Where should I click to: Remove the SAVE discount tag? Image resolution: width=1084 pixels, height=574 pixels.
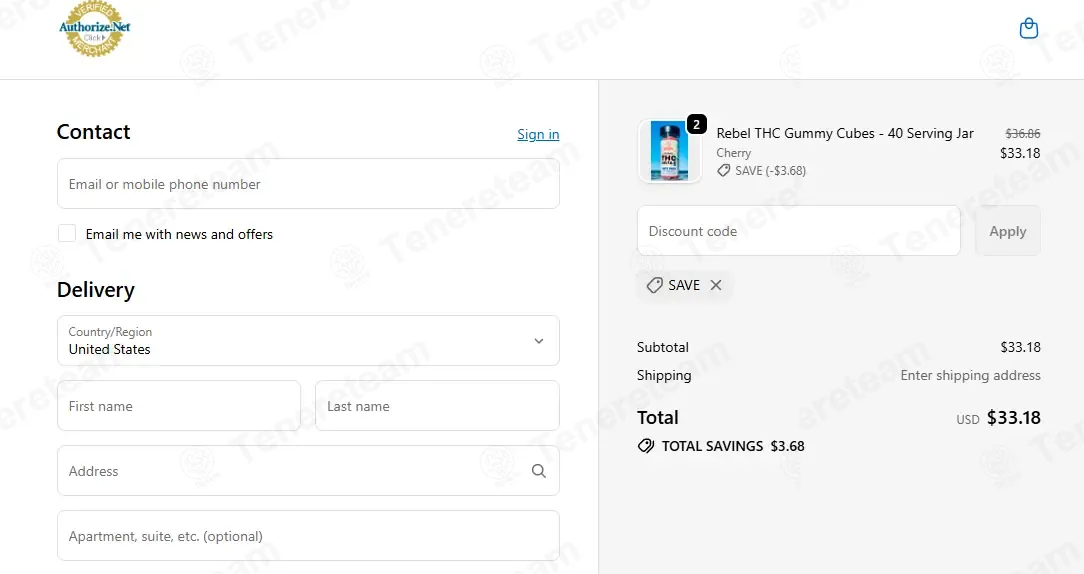point(716,285)
